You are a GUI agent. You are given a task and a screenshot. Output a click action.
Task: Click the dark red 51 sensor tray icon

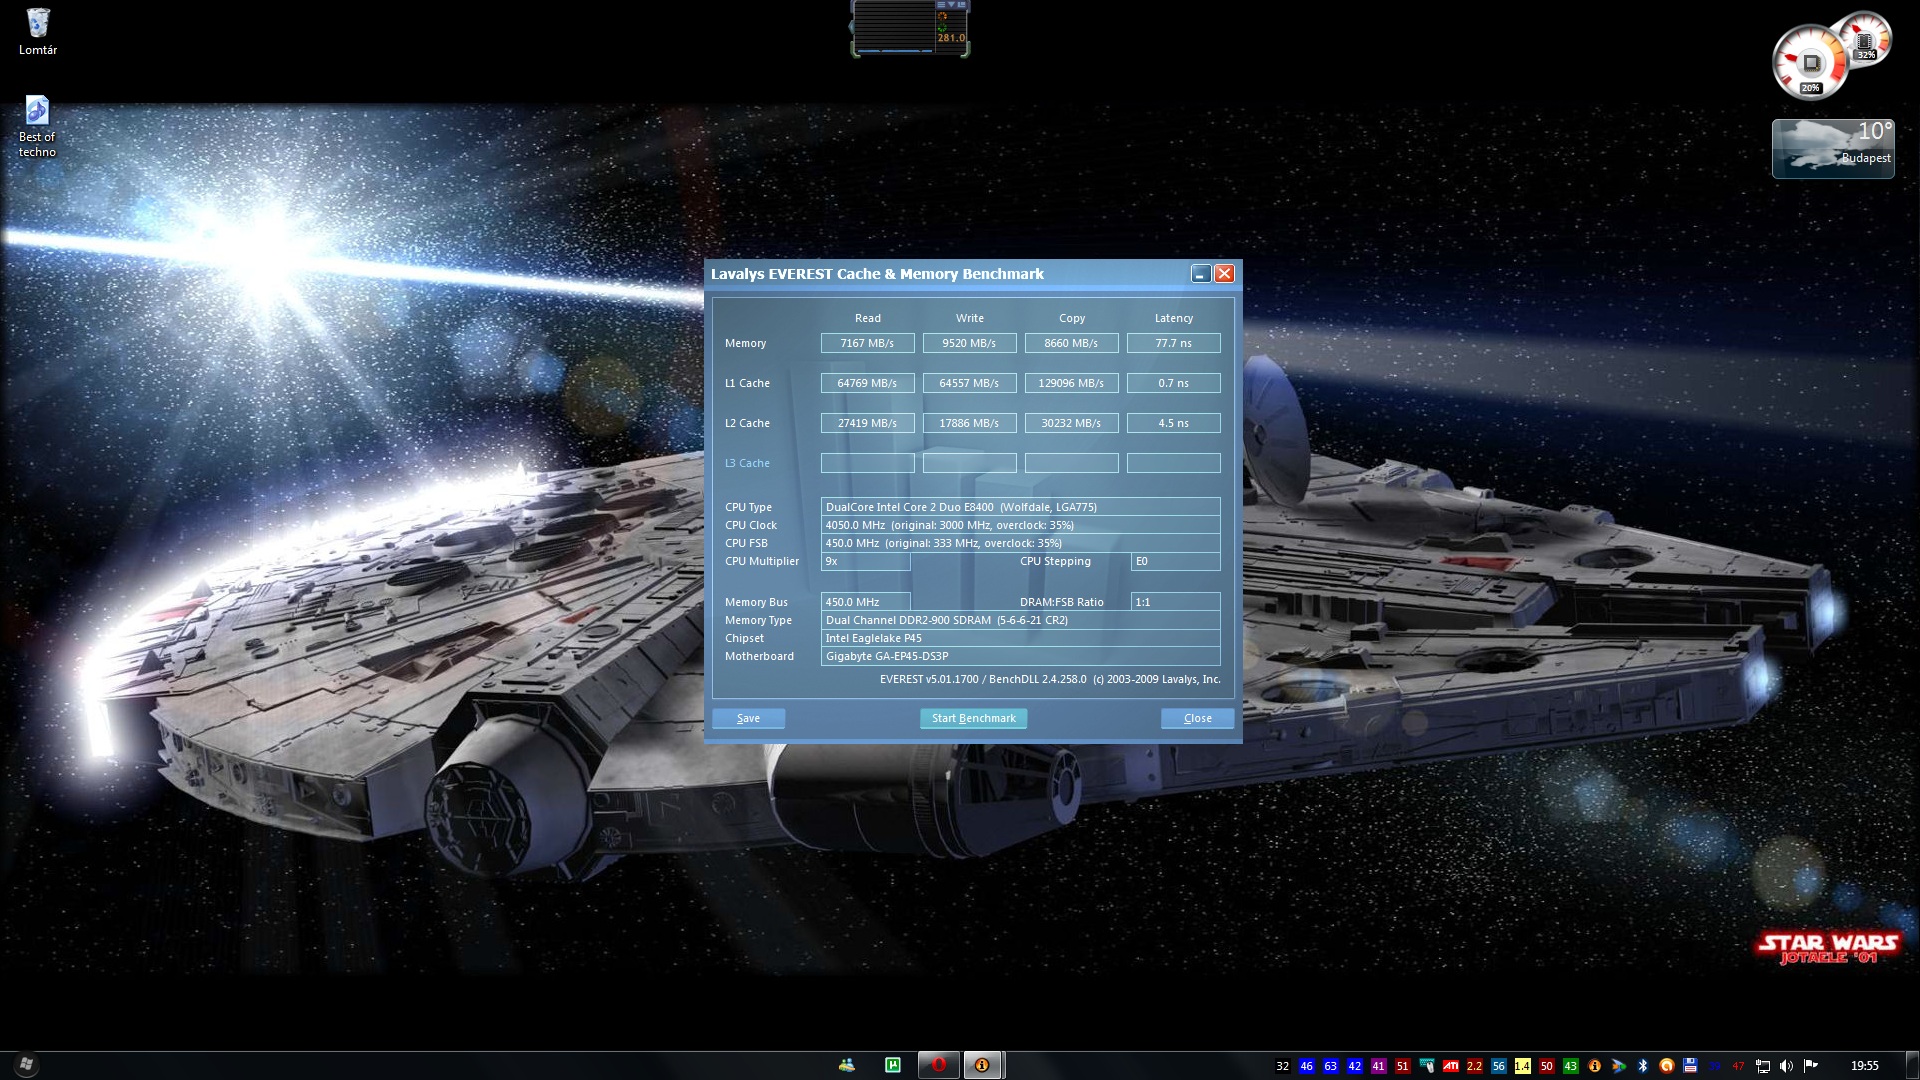coord(1403,1066)
